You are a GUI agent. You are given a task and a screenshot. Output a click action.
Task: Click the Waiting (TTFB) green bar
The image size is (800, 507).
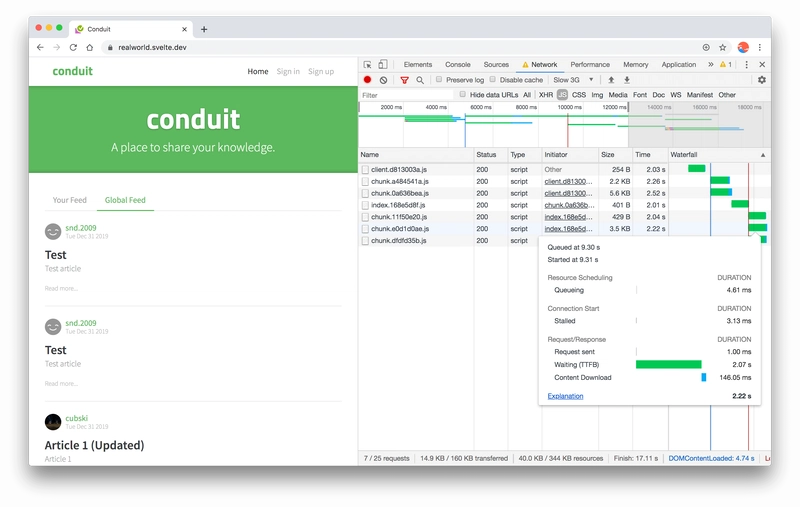click(x=668, y=364)
